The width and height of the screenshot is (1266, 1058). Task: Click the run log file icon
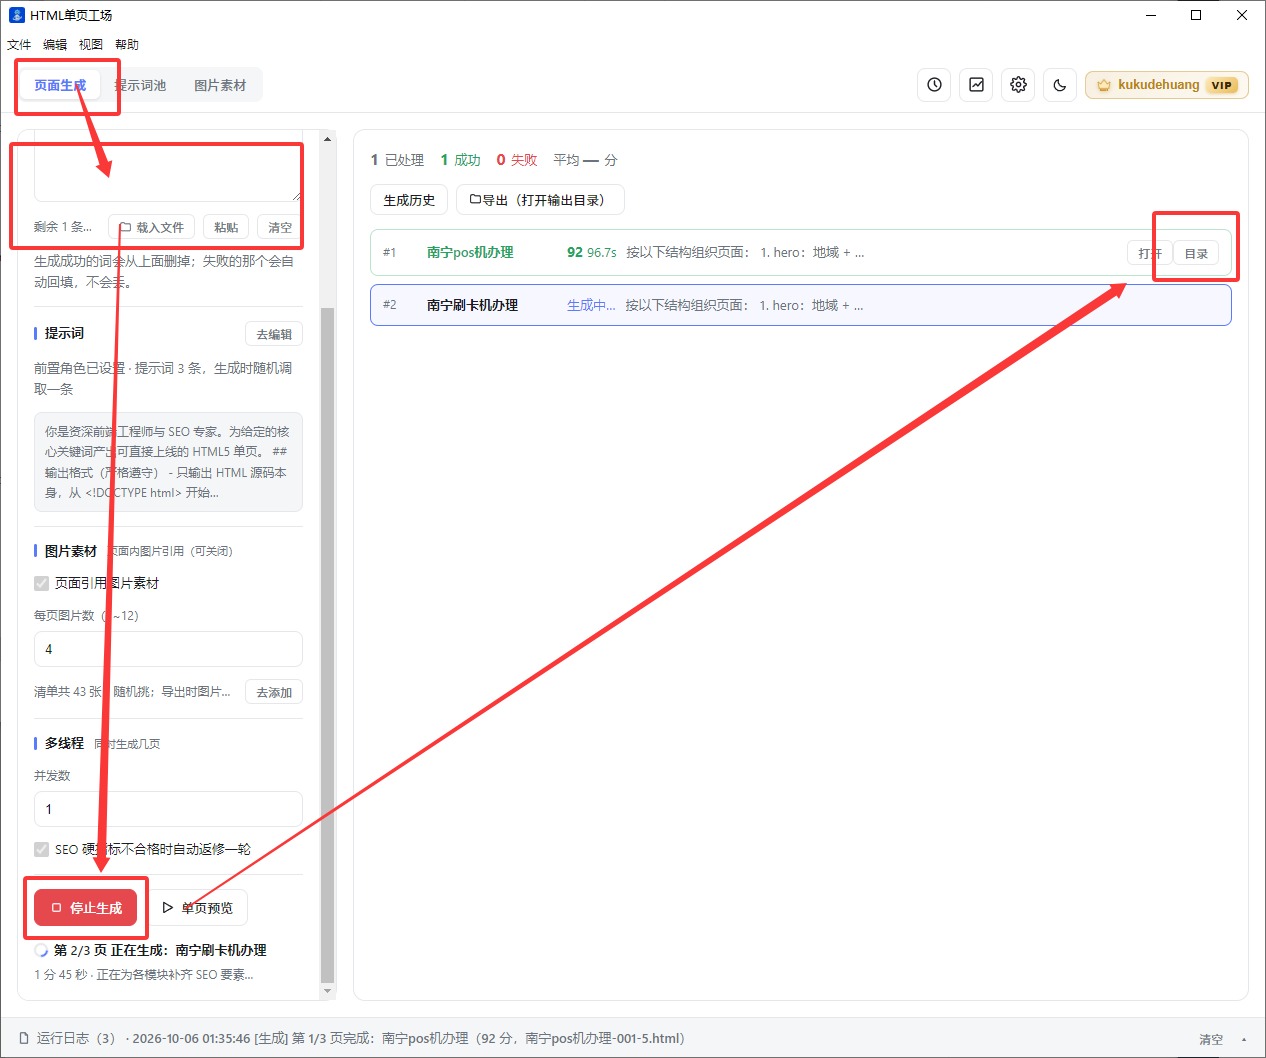tap(24, 1038)
